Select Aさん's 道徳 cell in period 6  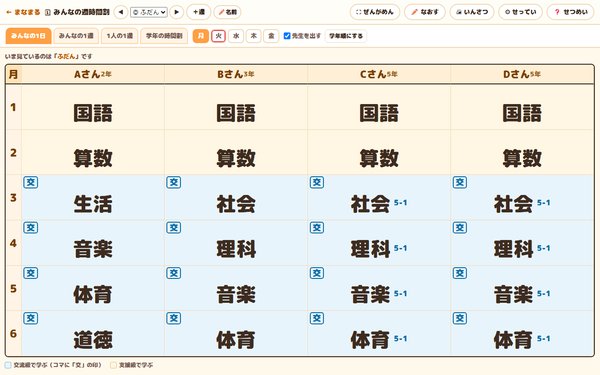93,333
